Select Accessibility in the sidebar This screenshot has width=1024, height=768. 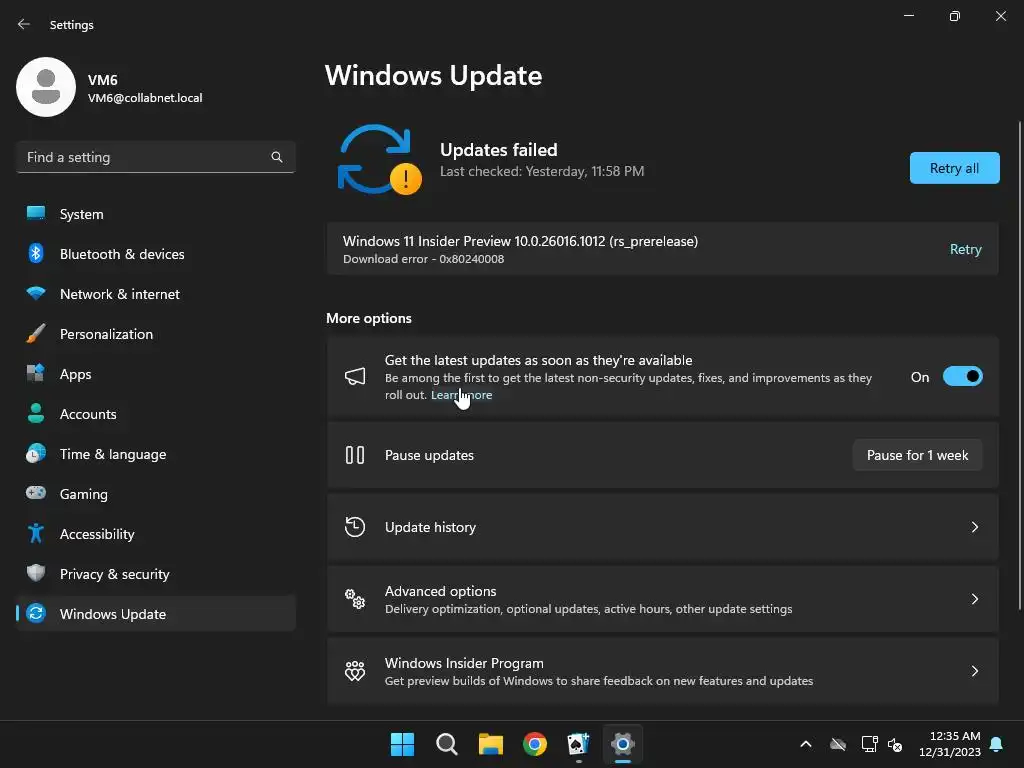[x=156, y=534]
